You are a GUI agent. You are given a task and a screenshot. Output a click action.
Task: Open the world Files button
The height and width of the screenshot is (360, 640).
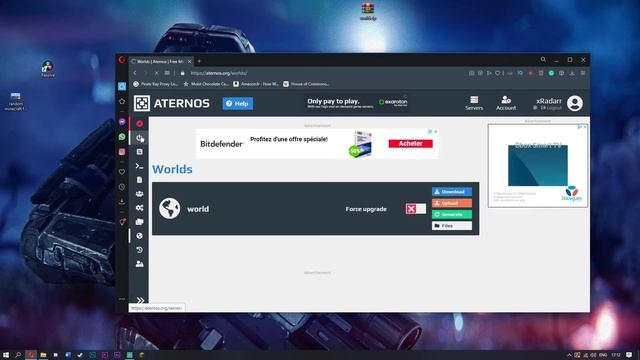(x=452, y=226)
